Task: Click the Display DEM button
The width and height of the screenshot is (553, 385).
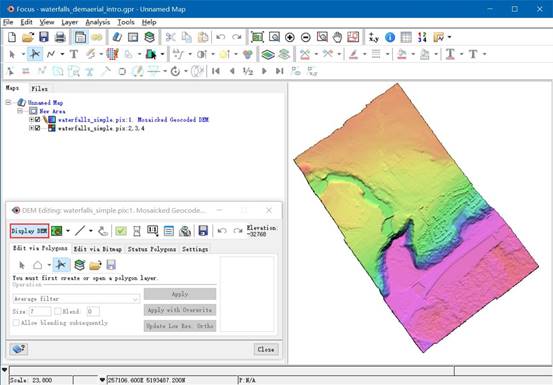Action: click(x=29, y=231)
